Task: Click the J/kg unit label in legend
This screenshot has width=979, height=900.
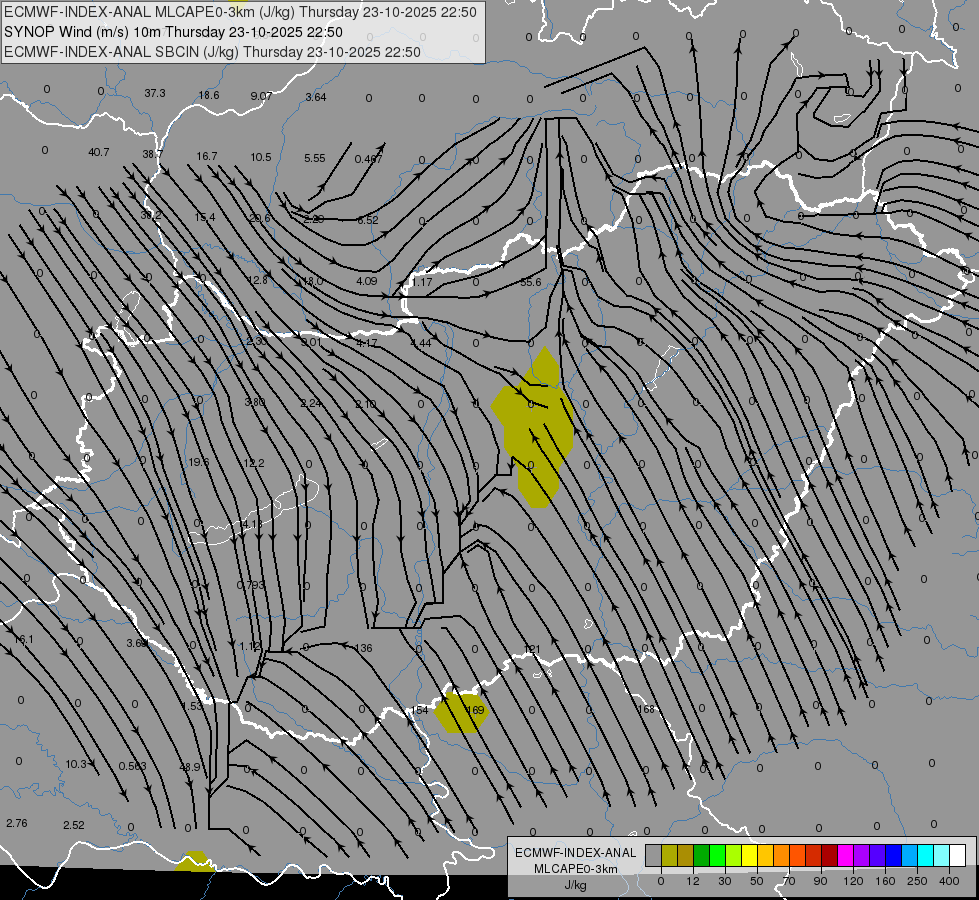Action: (576, 885)
